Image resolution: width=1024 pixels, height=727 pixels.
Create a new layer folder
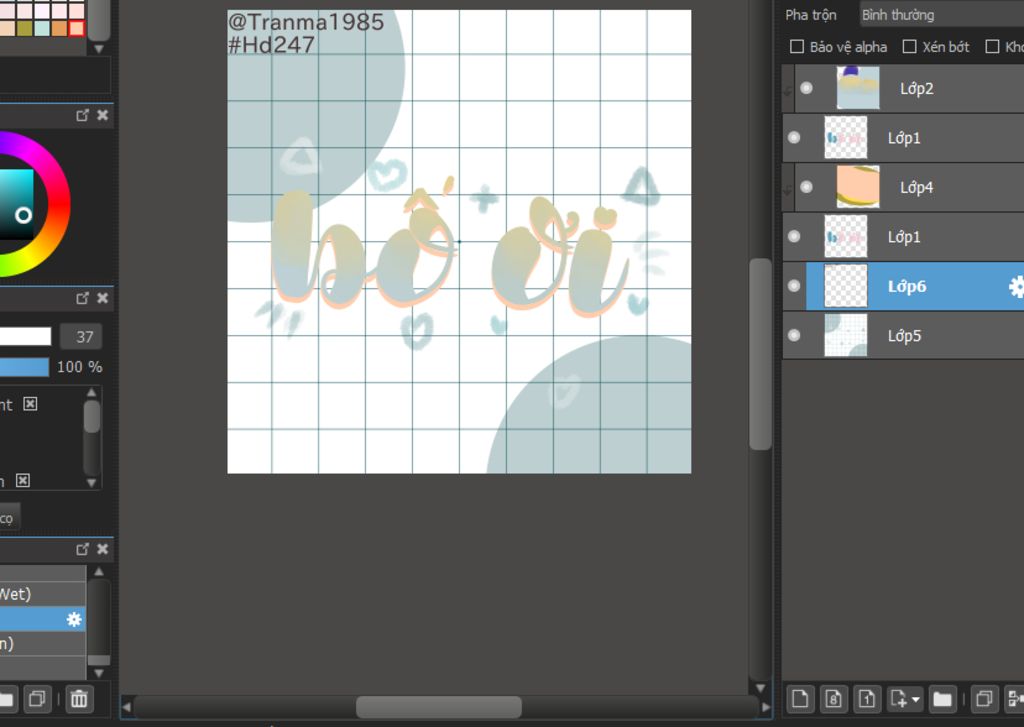click(942, 699)
